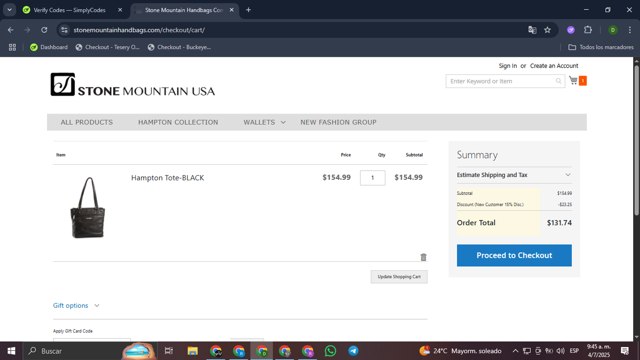This screenshot has width=640, height=360.
Task: Open browser extensions puzzle icon
Action: tap(588, 30)
